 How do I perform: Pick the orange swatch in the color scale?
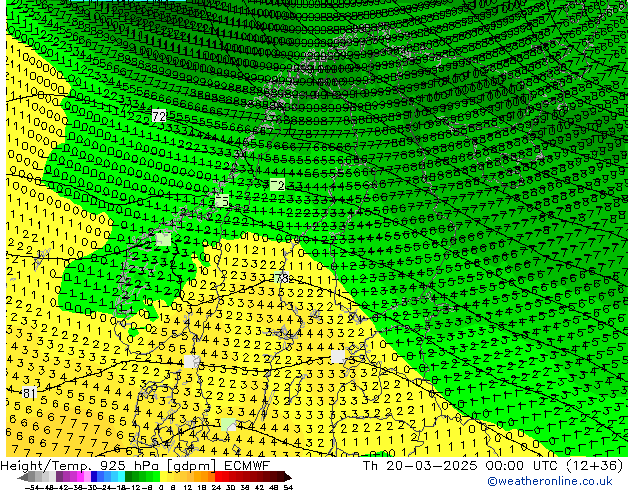tap(204, 477)
